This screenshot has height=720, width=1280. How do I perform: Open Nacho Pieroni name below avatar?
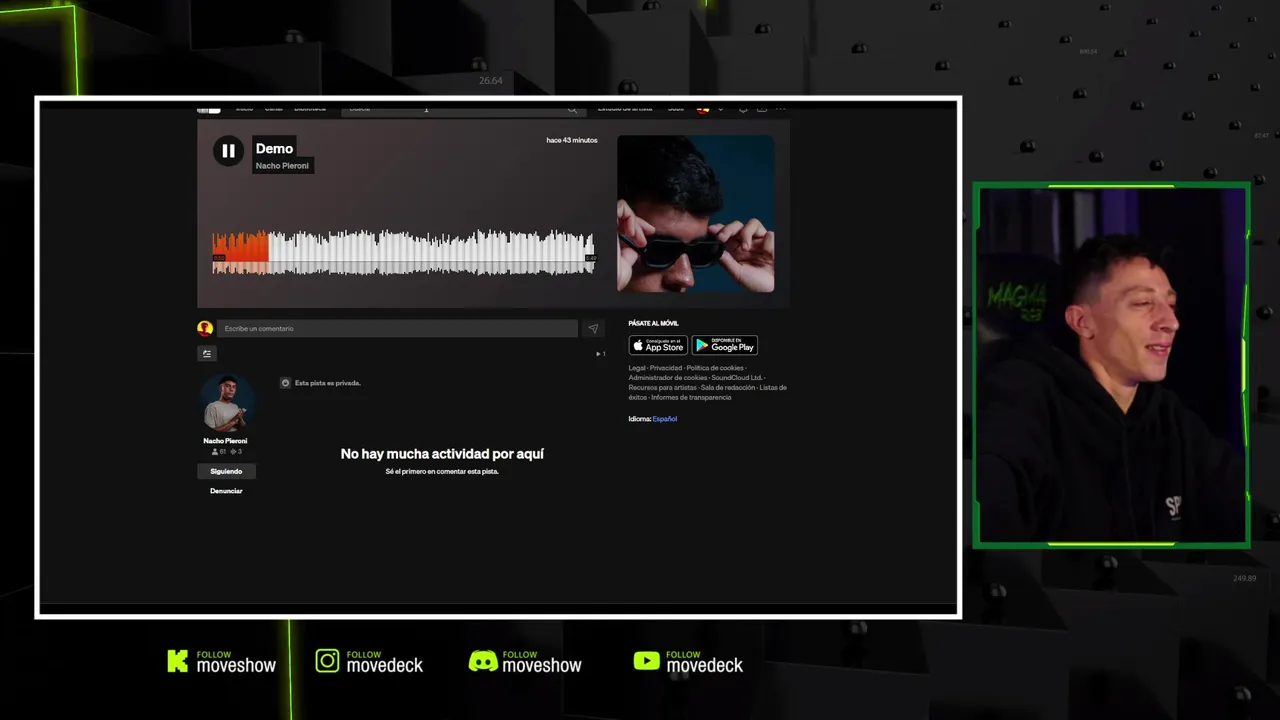coord(225,441)
